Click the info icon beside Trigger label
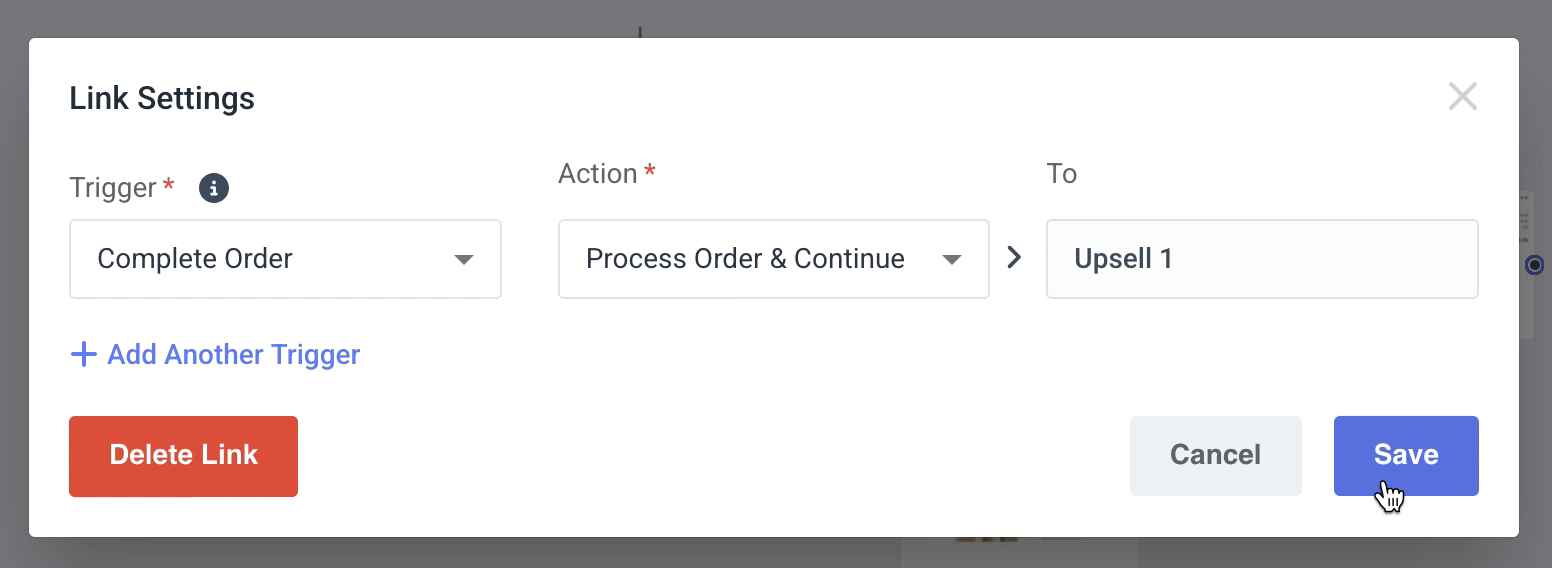 [x=214, y=188]
